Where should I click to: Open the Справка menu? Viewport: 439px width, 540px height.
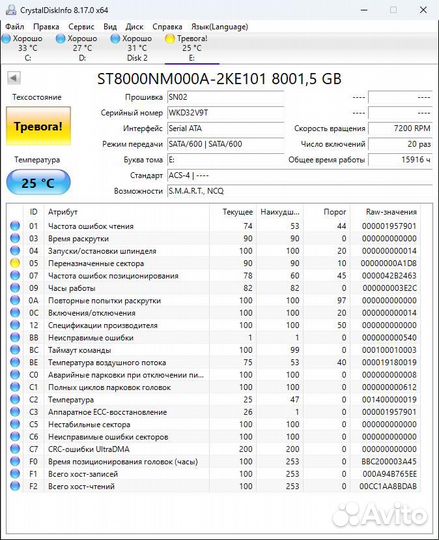coord(167,27)
